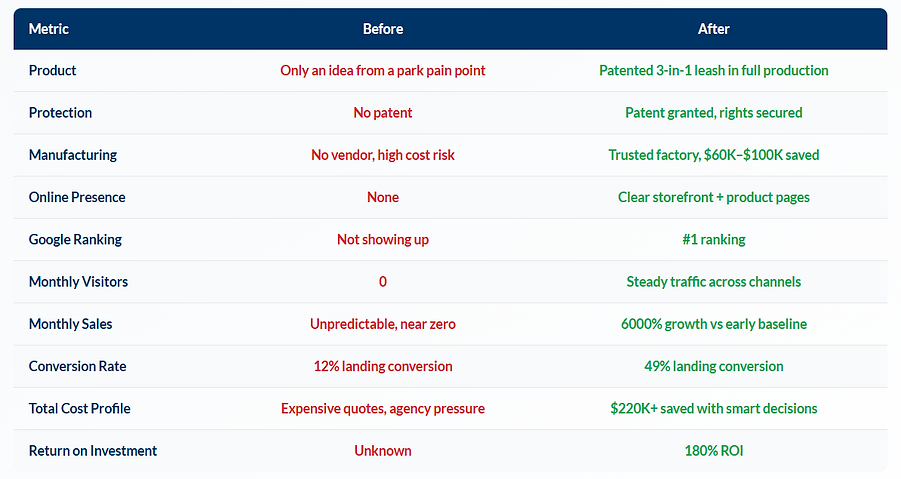The width and height of the screenshot is (901, 479).
Task: Click the Before column header
Action: click(383, 29)
